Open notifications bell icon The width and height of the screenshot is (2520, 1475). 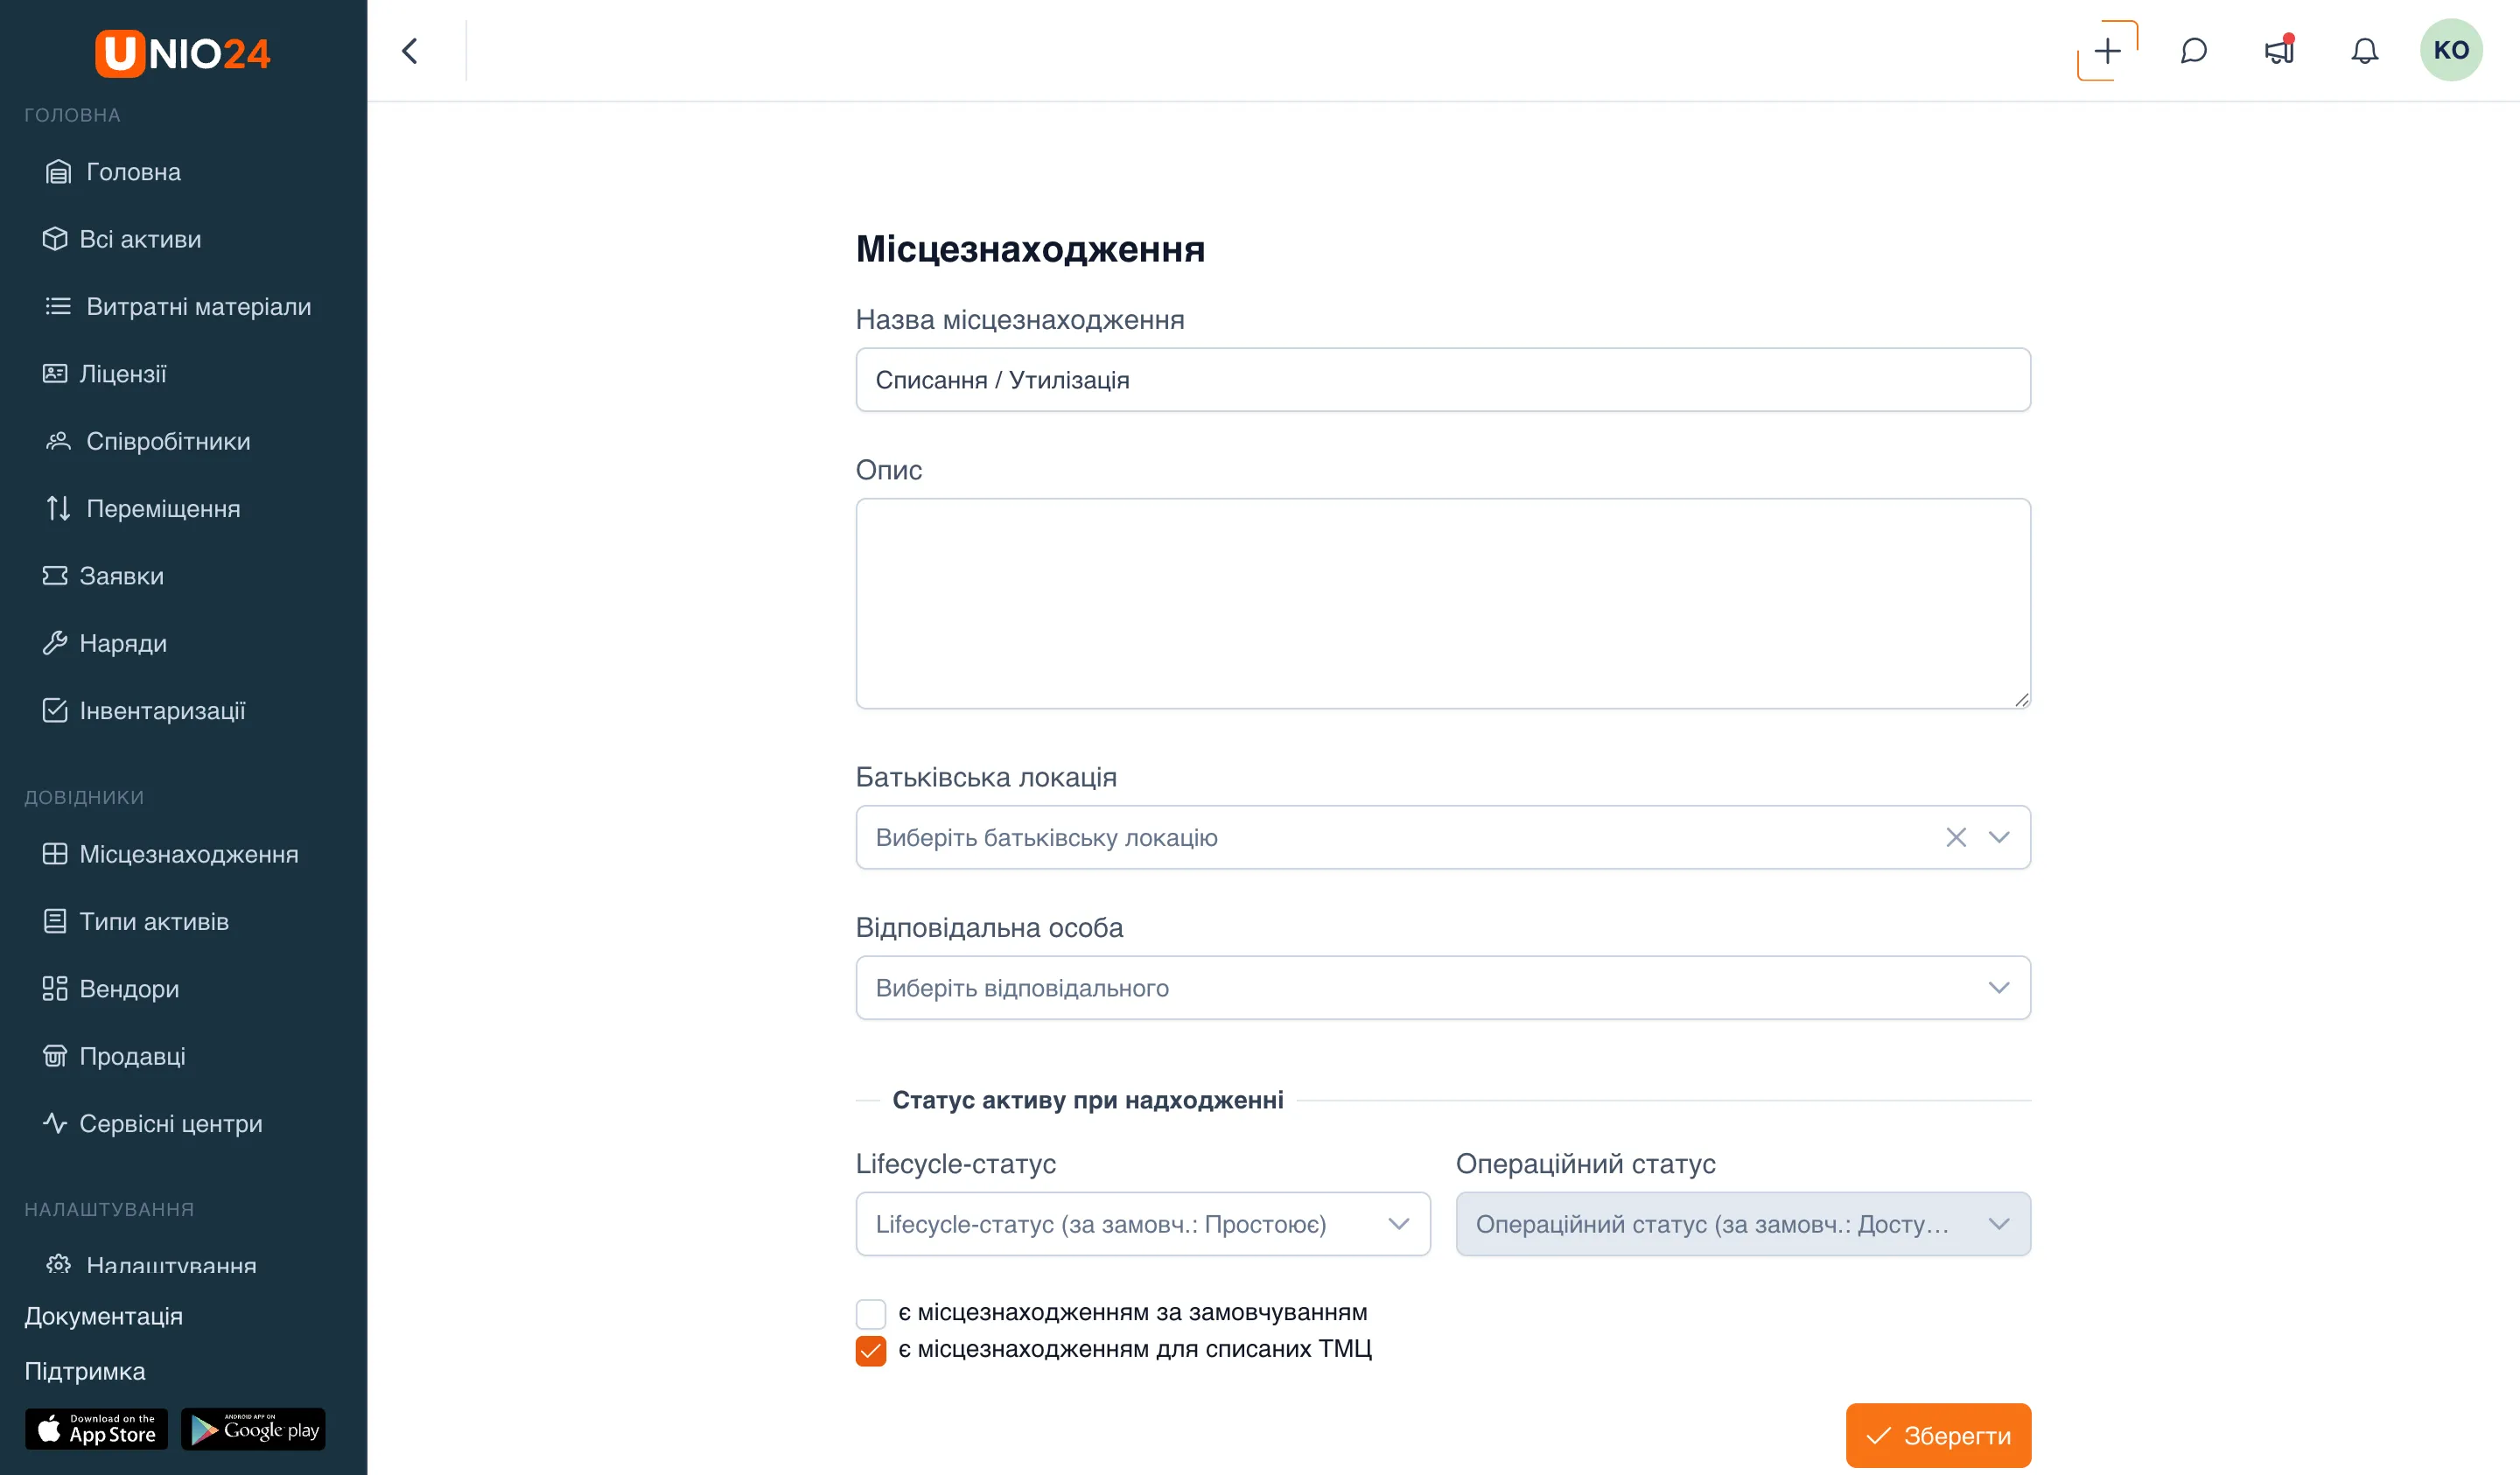pyautogui.click(x=2364, y=51)
